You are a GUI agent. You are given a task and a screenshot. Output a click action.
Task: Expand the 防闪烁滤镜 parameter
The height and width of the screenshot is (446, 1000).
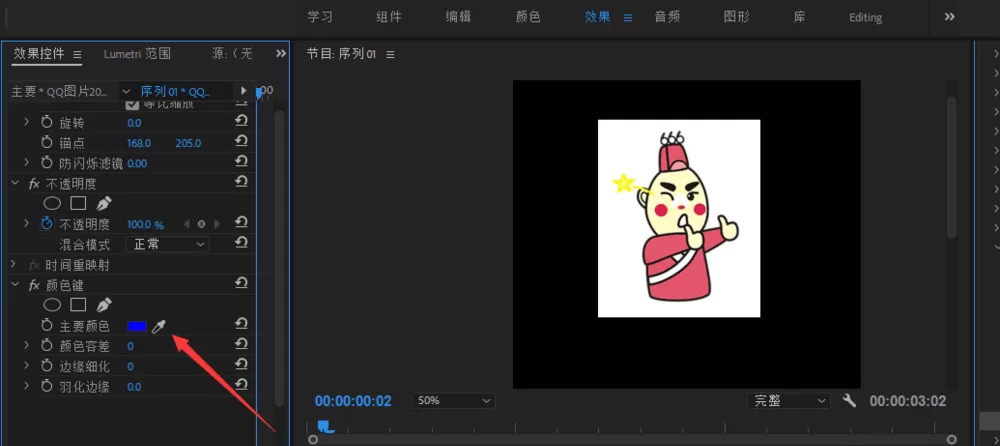click(x=26, y=162)
